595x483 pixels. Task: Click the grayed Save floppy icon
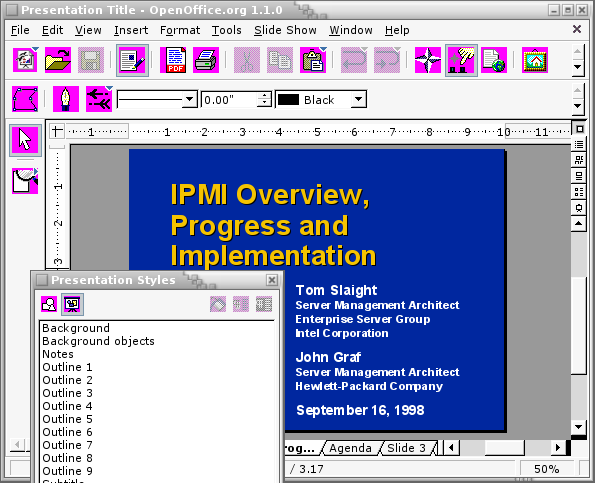(91, 60)
